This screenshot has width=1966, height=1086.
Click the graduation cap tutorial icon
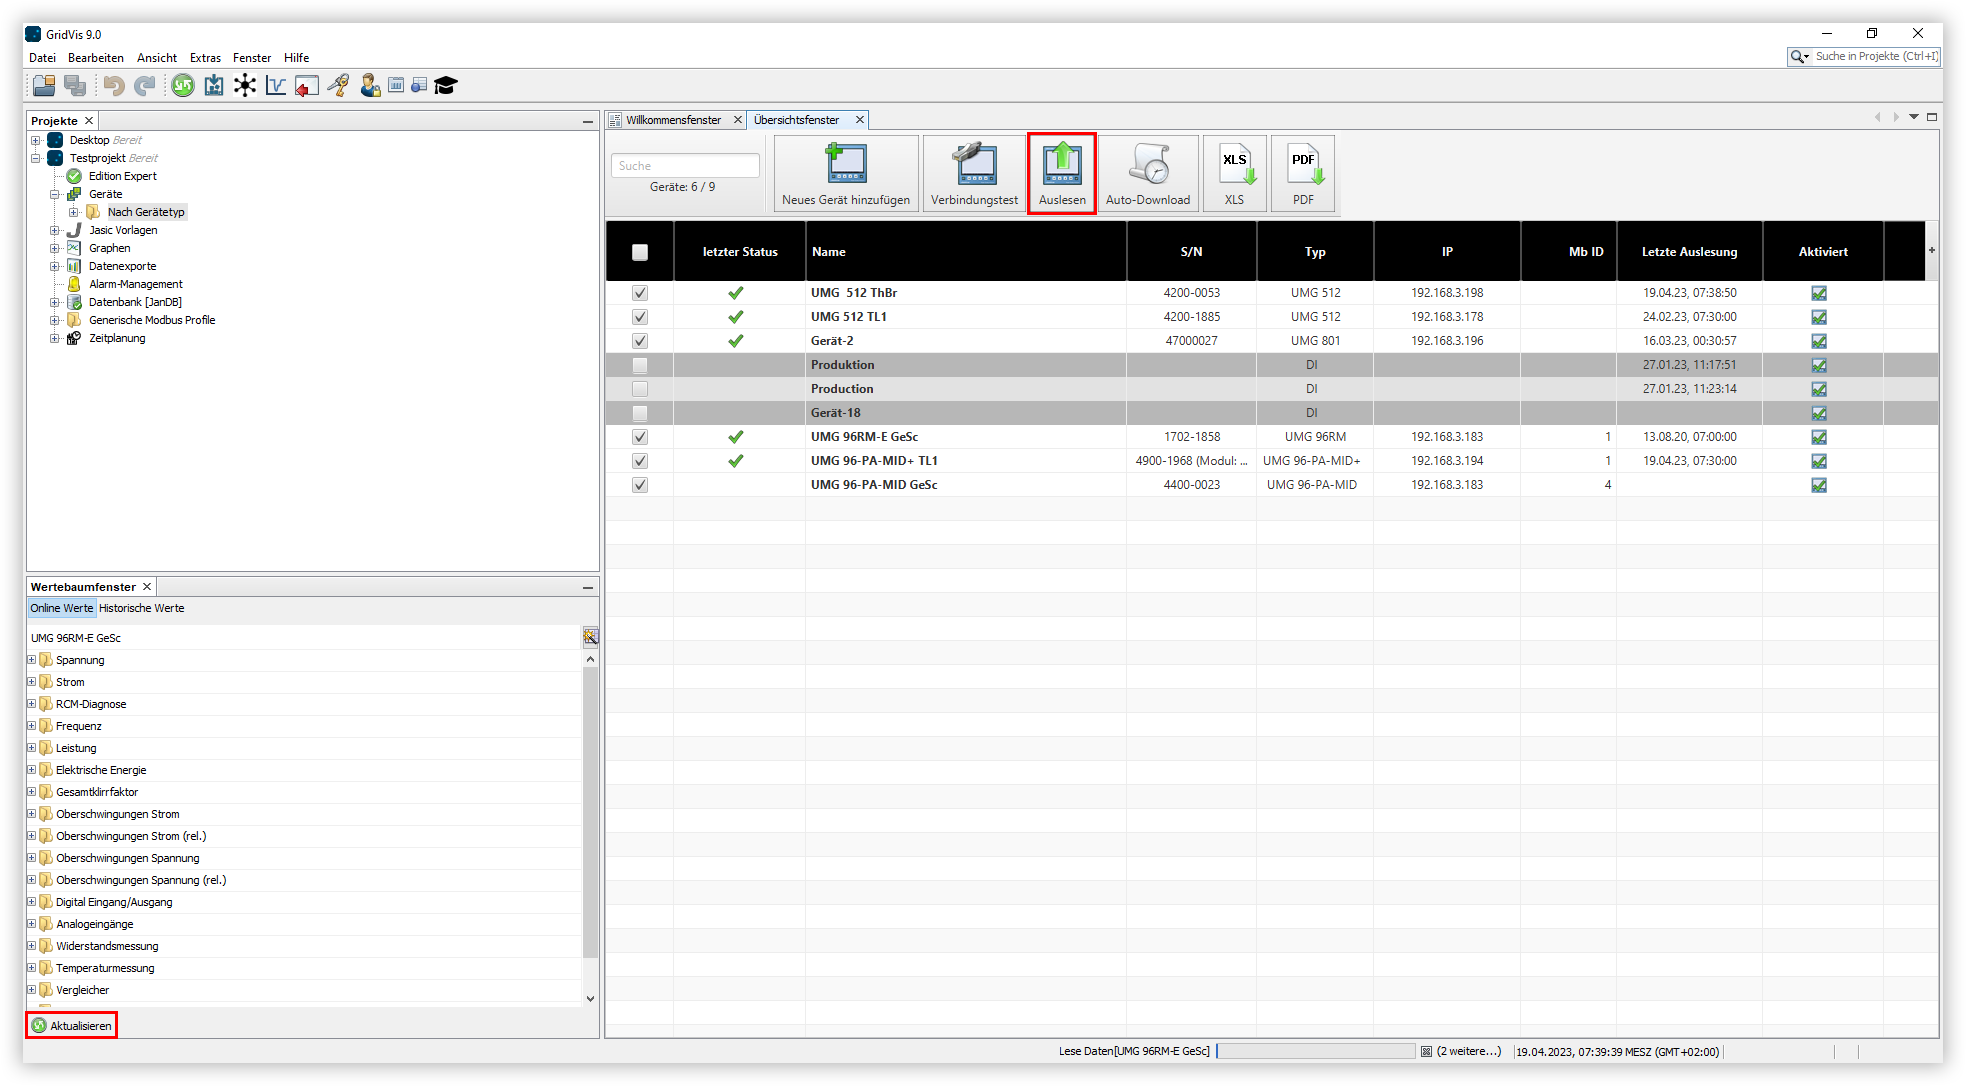point(446,86)
